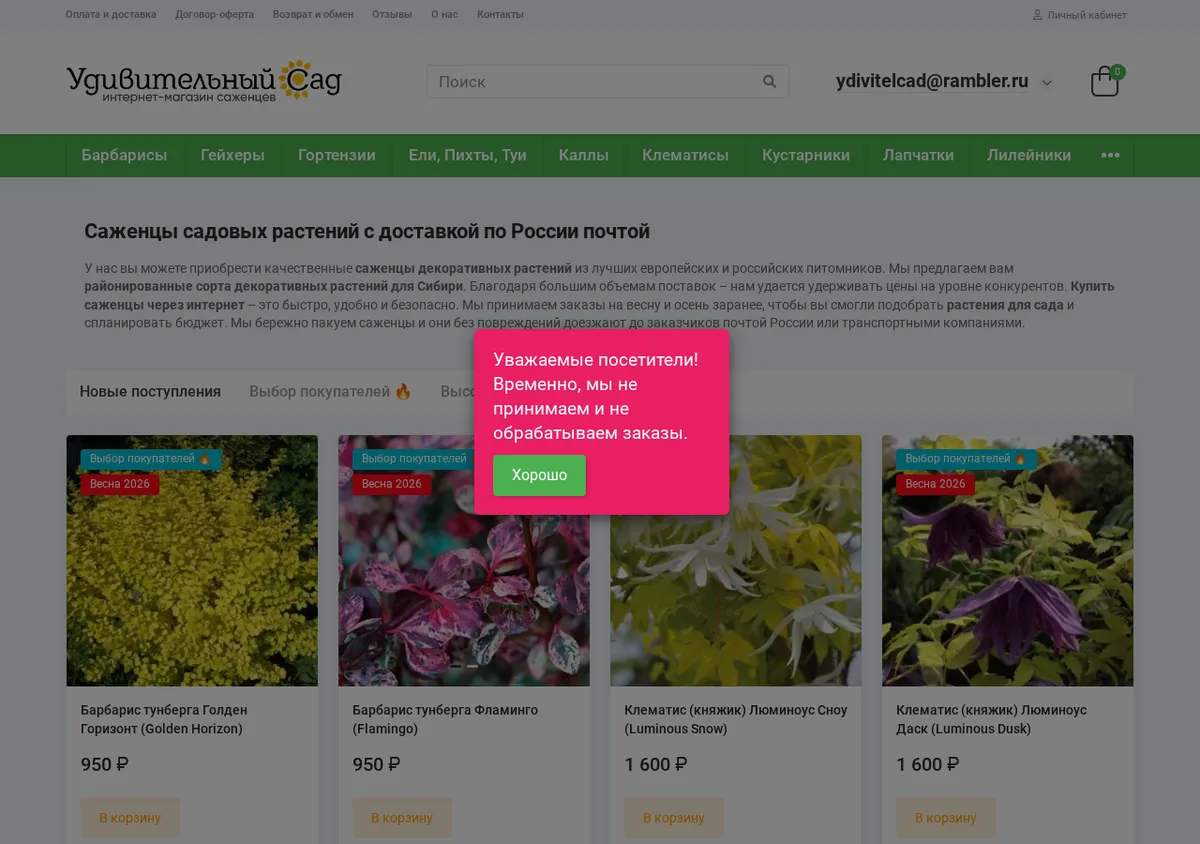Click into the Поиск search field
The image size is (1200, 844).
tap(595, 82)
